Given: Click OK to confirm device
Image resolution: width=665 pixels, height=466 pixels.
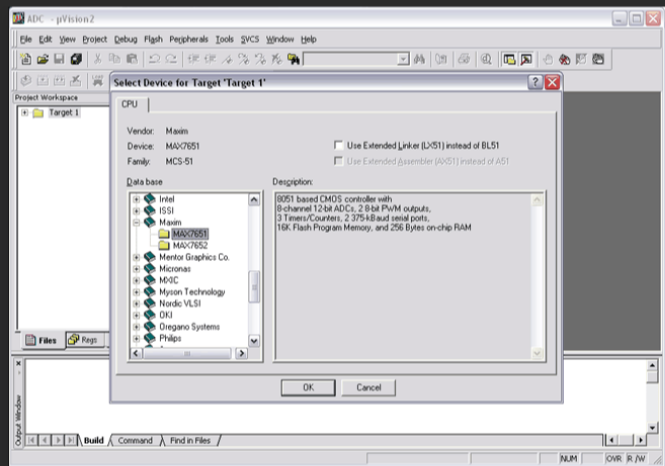Looking at the screenshot, I should click(x=308, y=388).
